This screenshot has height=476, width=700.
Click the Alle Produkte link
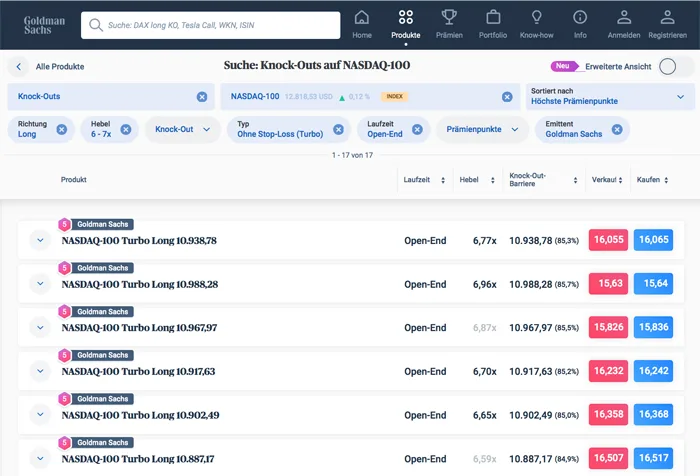60,67
